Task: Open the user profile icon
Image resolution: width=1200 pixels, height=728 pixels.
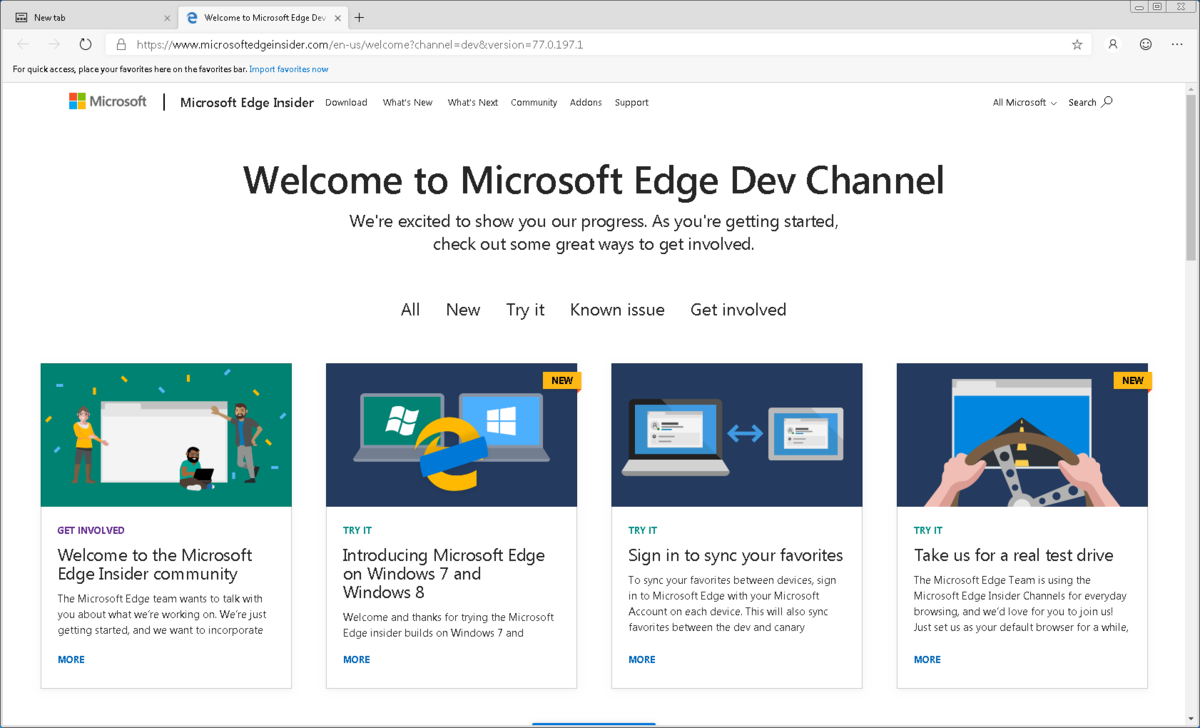Action: (1112, 44)
